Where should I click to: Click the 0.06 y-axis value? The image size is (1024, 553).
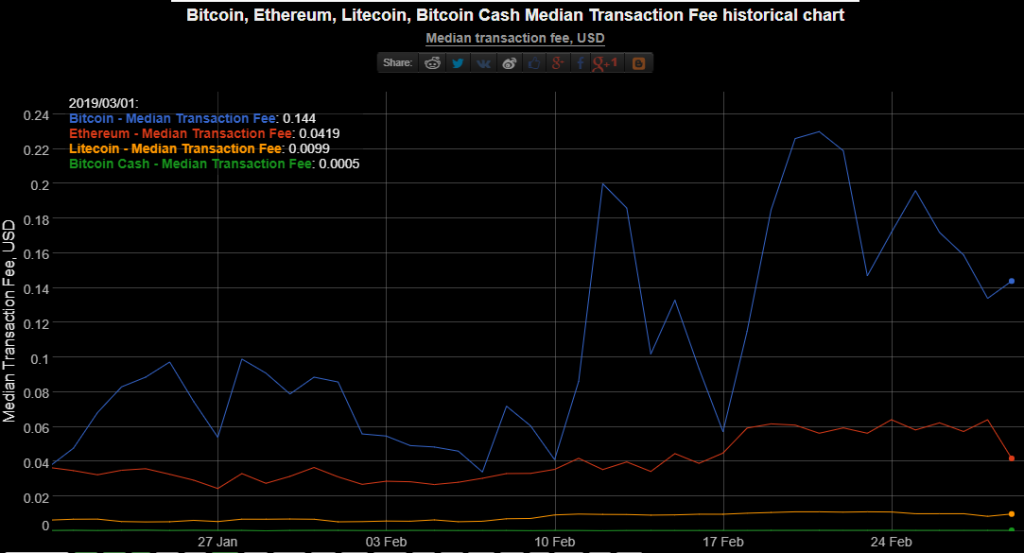(x=37, y=428)
